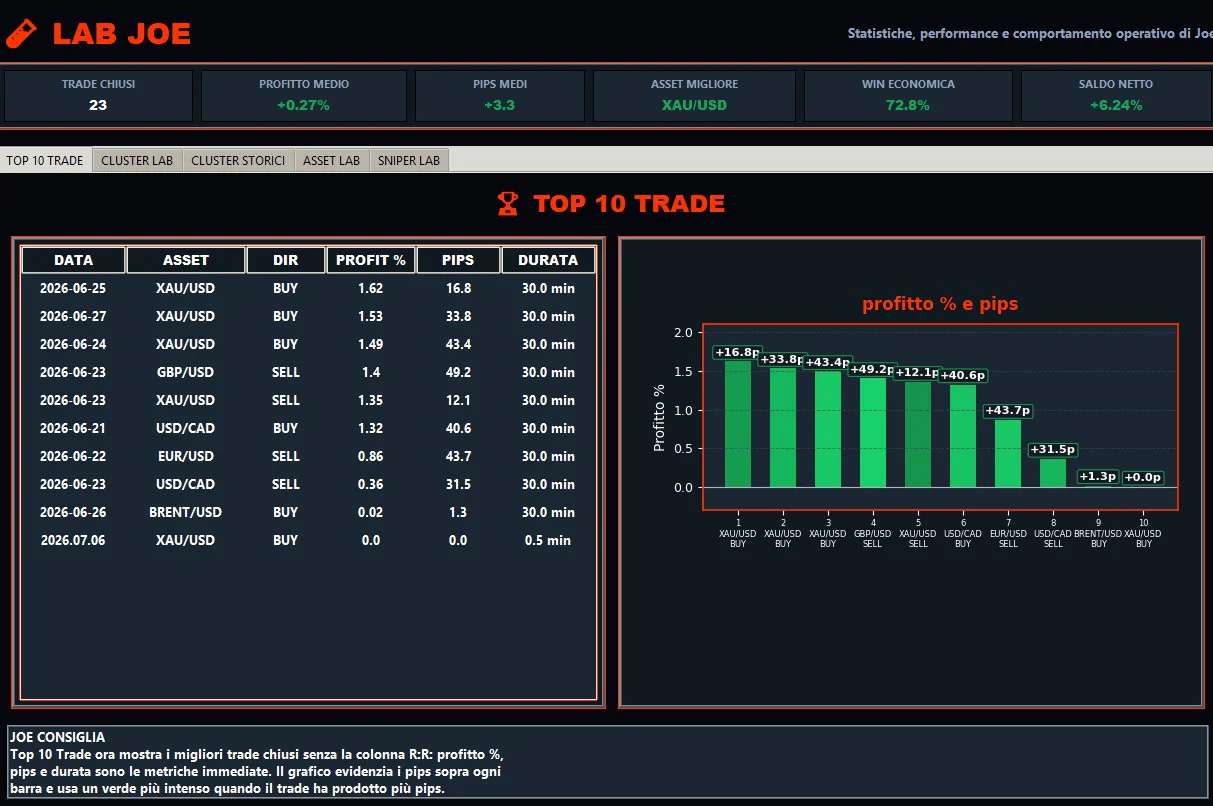Image resolution: width=1213 pixels, height=806 pixels.
Task: Click the PROFIT % column header
Action: click(371, 260)
